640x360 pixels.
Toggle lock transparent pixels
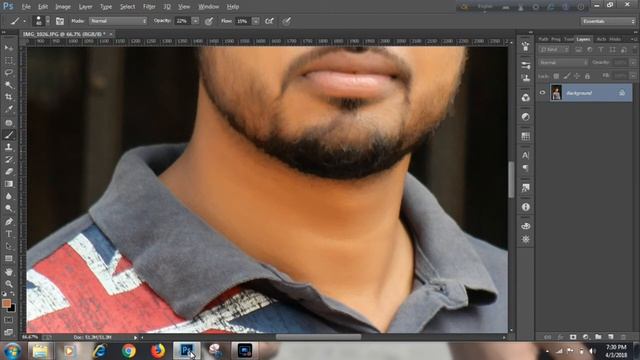point(556,76)
